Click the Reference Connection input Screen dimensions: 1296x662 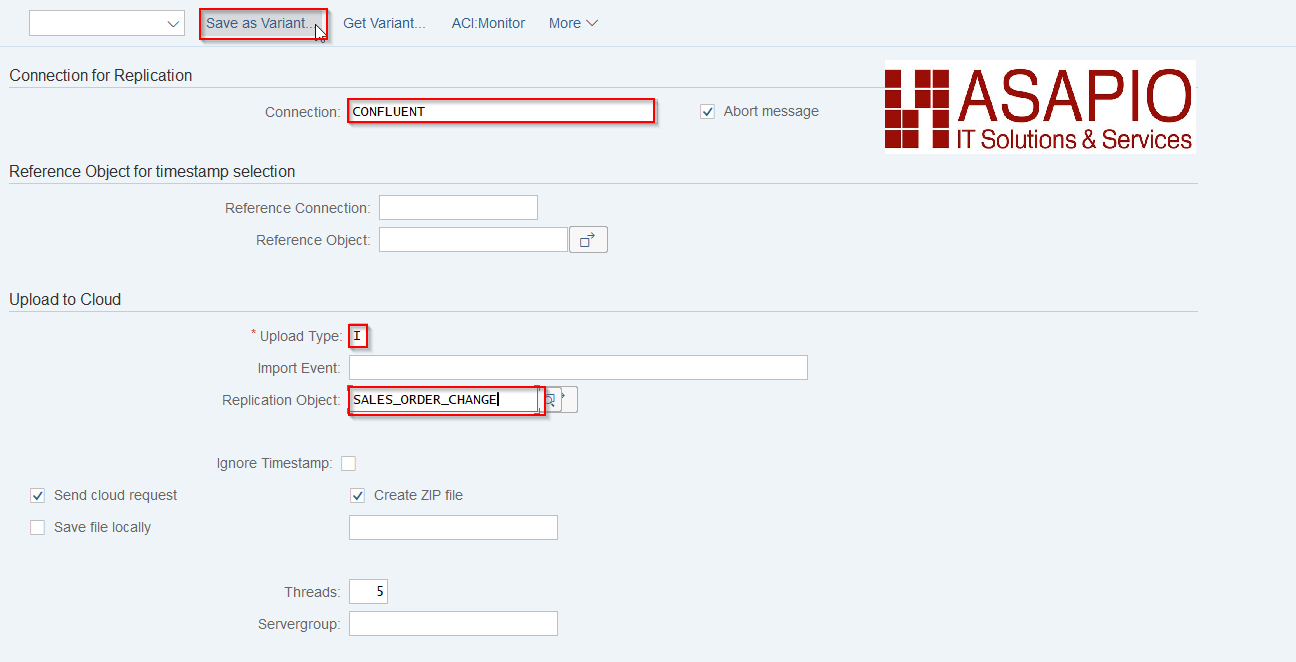[458, 208]
